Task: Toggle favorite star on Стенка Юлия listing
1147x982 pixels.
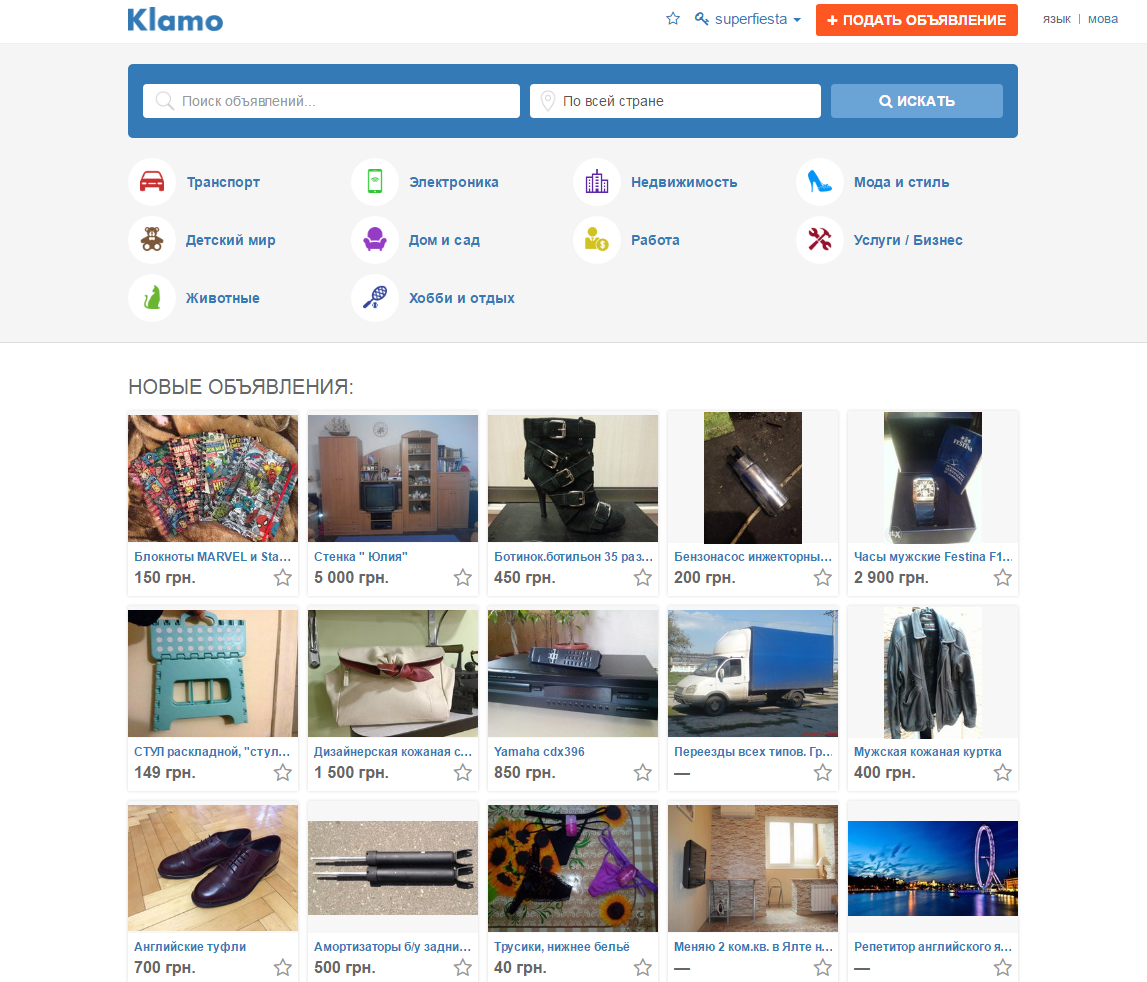Action: pyautogui.click(x=462, y=578)
